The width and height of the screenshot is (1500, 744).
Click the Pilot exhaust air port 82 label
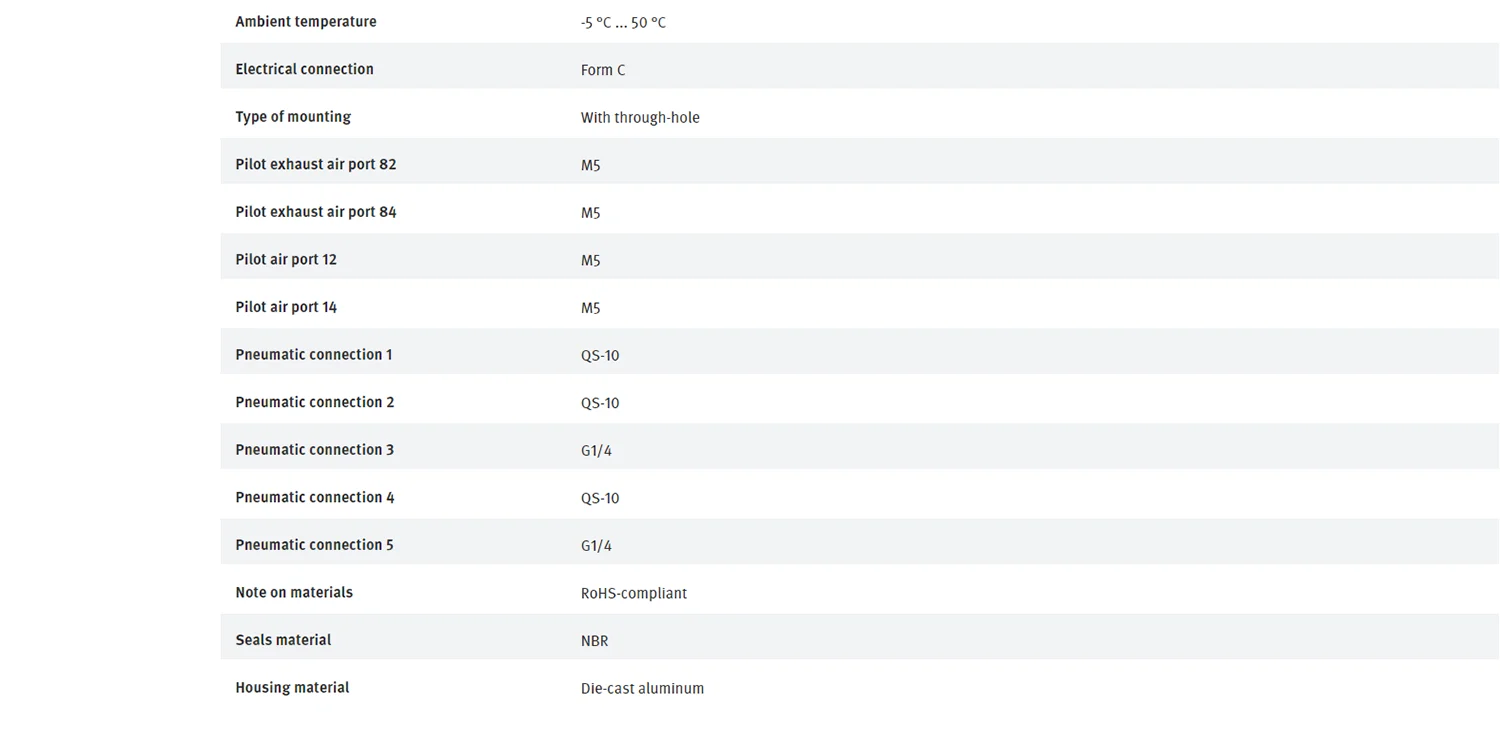316,164
